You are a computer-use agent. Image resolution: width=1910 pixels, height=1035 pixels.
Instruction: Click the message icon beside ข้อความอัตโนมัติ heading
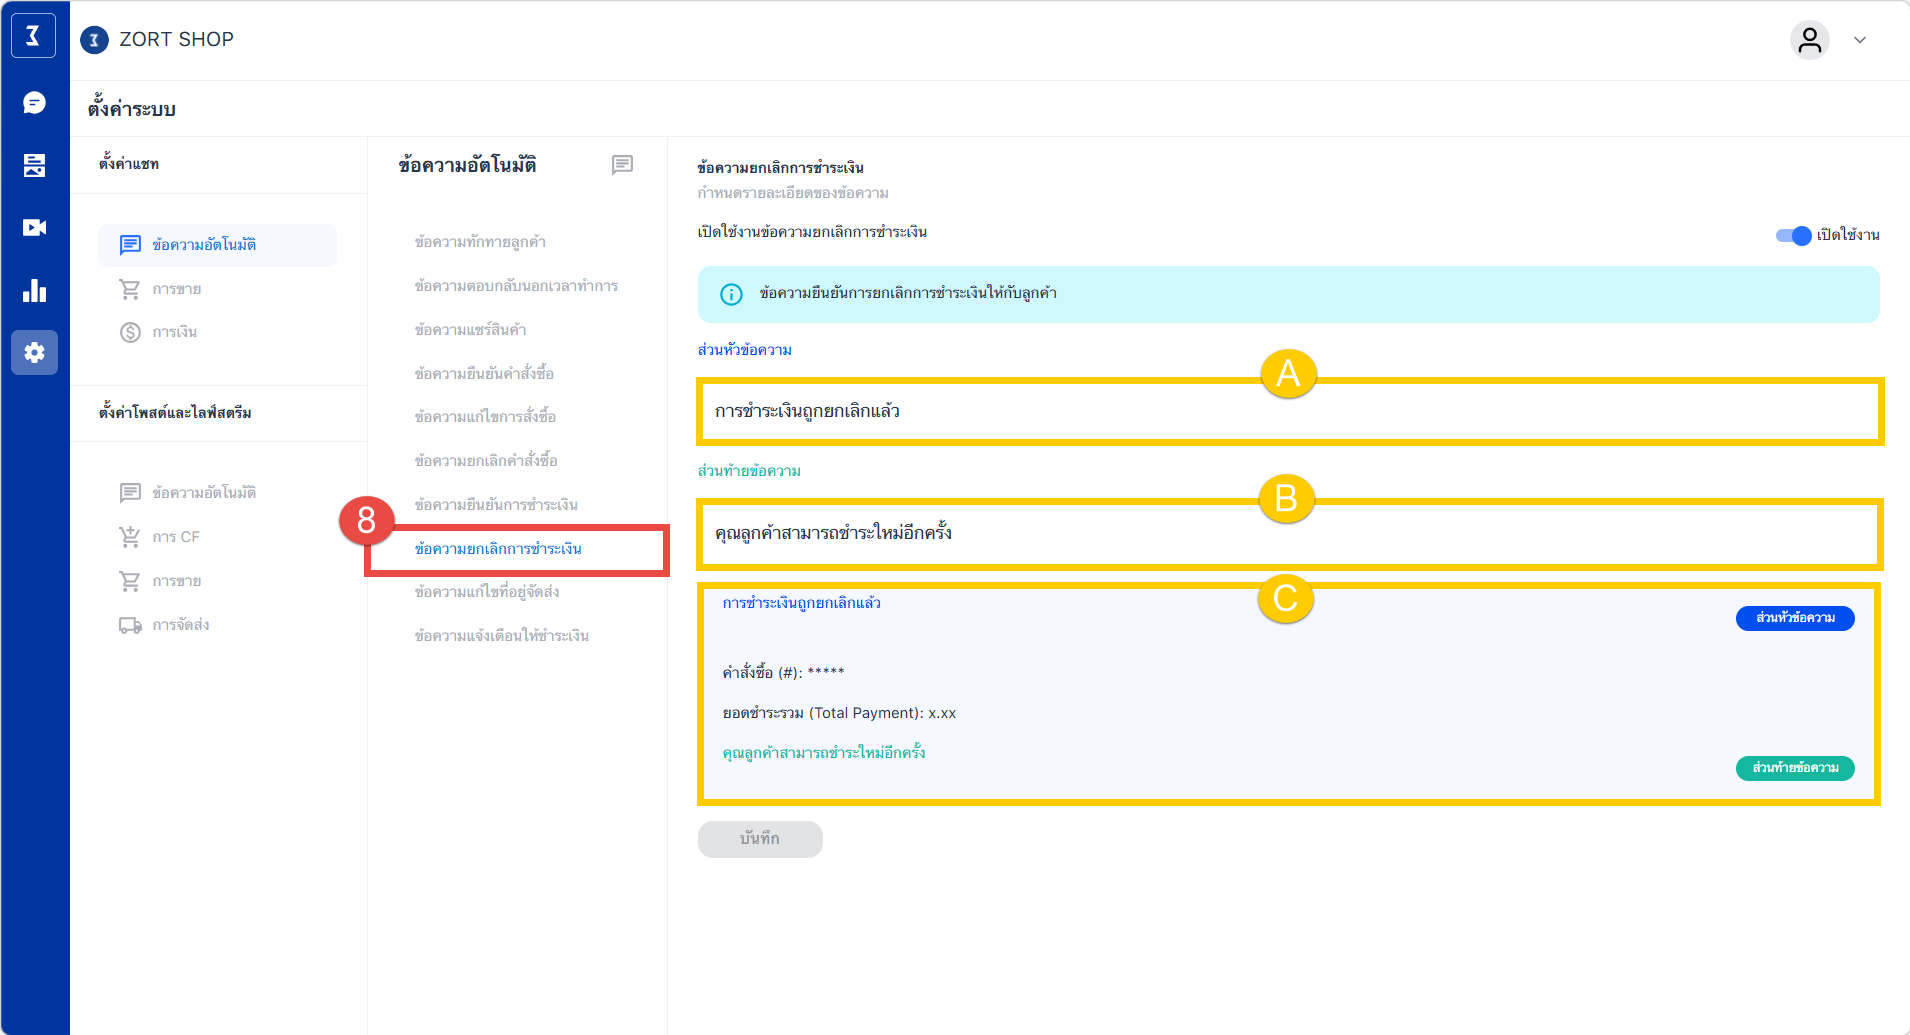click(x=622, y=165)
